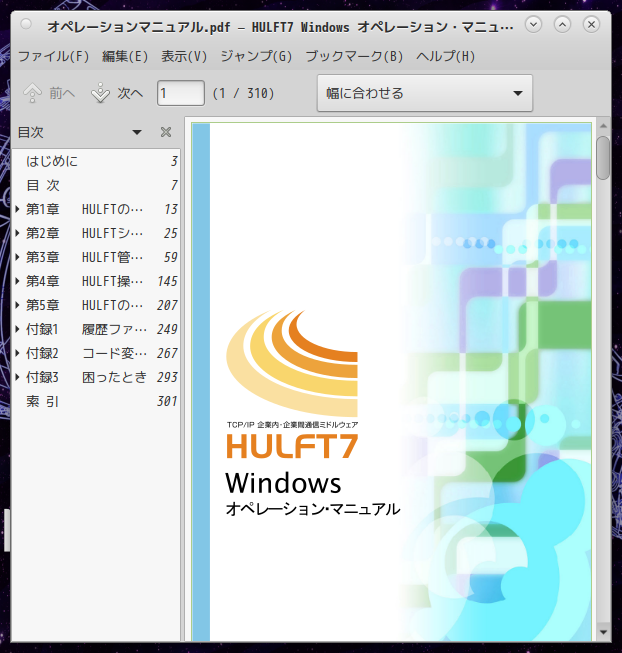Close the sidebar with the X icon
The image size is (622, 653).
(166, 132)
